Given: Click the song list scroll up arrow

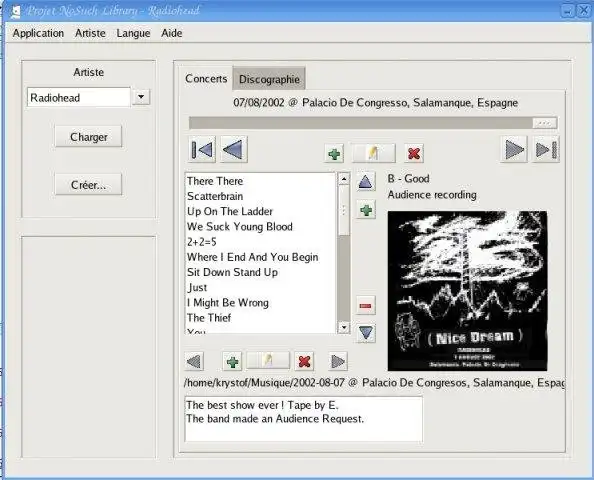Looking at the screenshot, I should tap(344, 178).
